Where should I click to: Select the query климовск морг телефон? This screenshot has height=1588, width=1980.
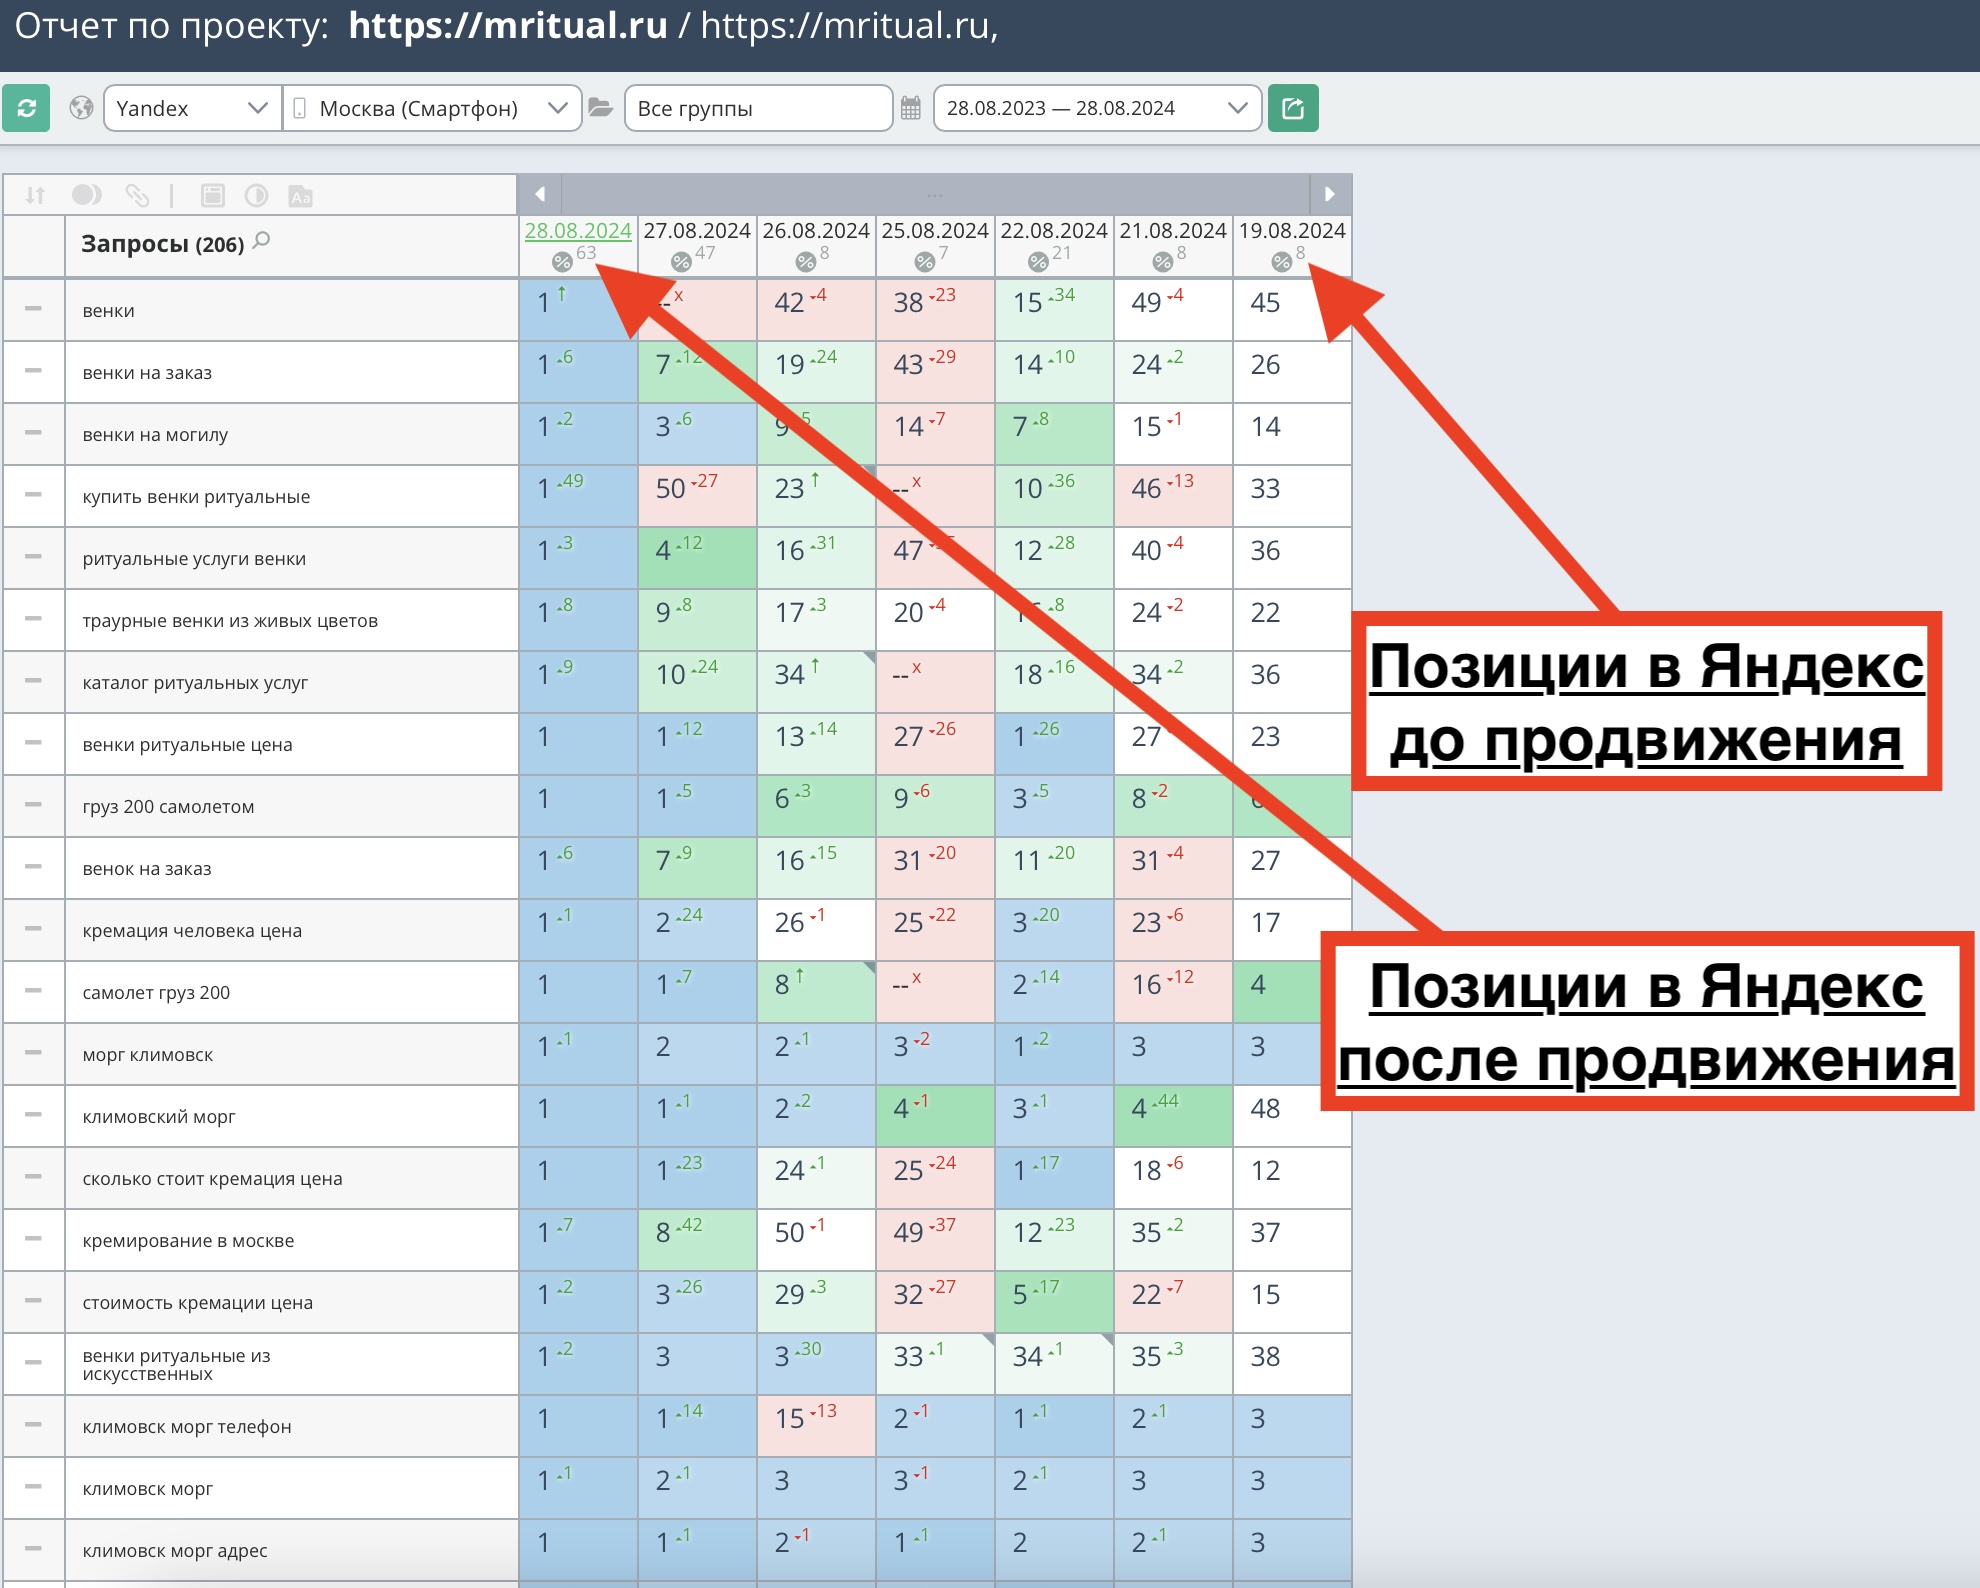pyautogui.click(x=187, y=1427)
